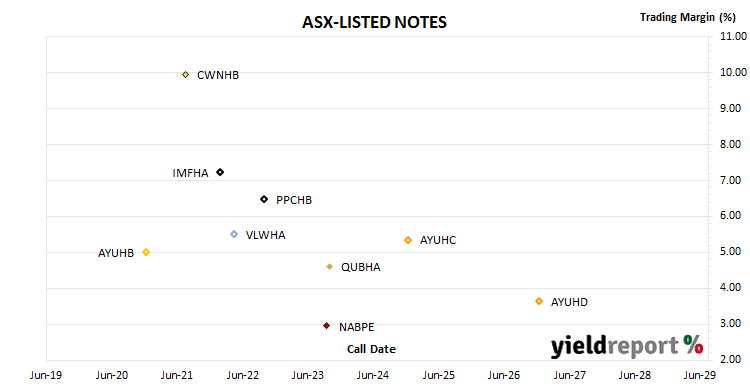The width and height of the screenshot is (750, 391).
Task: Select the AYUHC orange diamond marker
Action: (408, 240)
